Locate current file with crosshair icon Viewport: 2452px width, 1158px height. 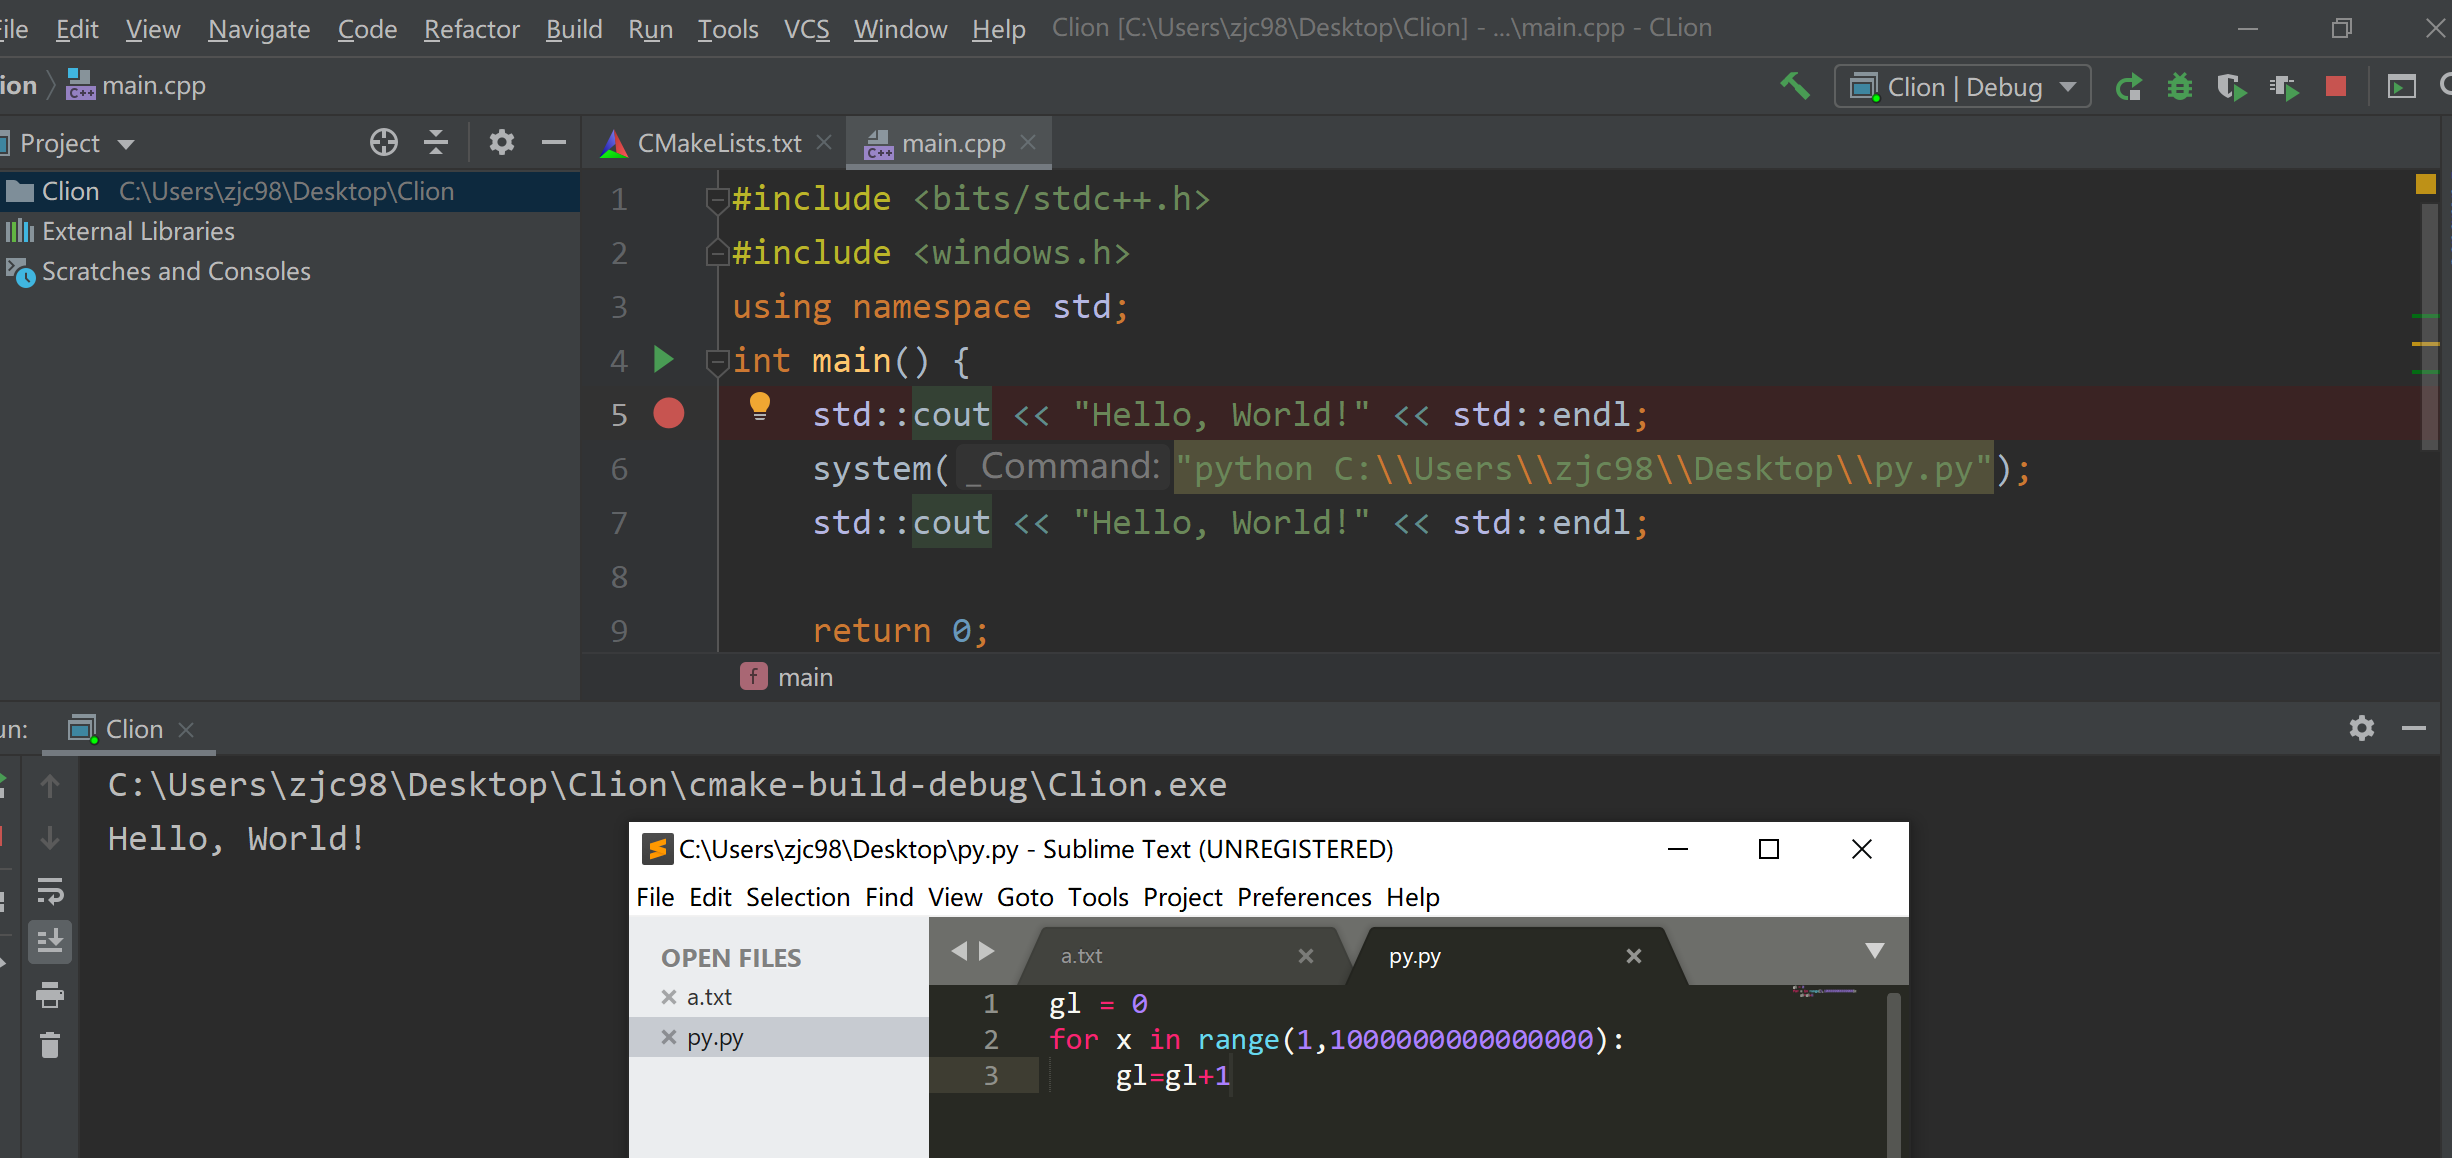pos(384,143)
